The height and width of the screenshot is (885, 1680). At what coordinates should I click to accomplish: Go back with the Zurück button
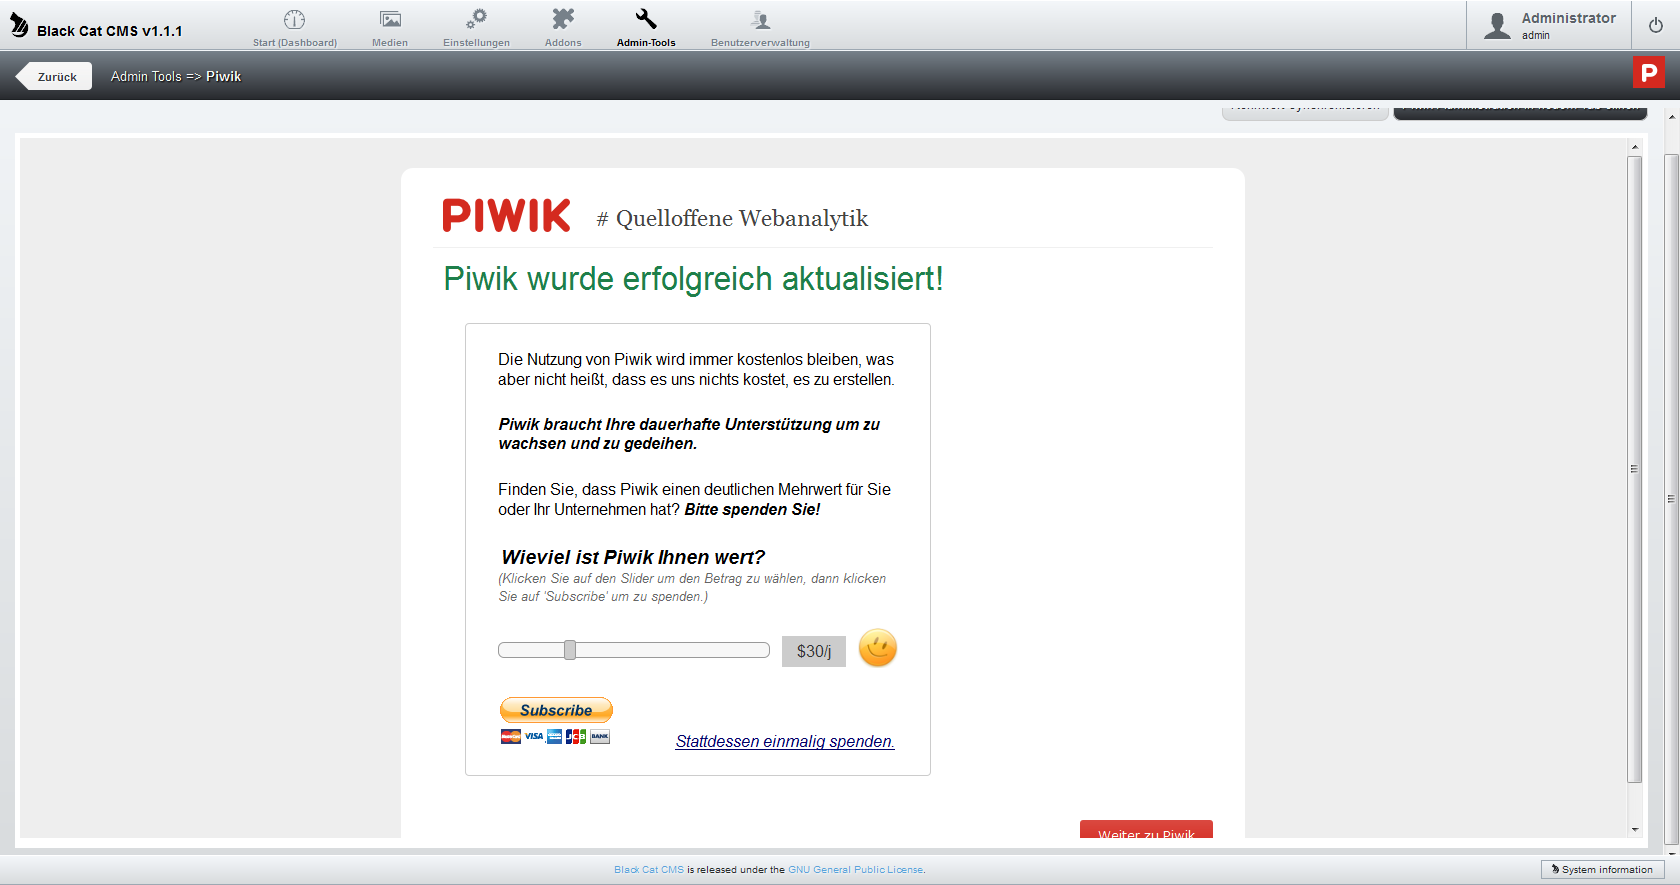(55, 76)
